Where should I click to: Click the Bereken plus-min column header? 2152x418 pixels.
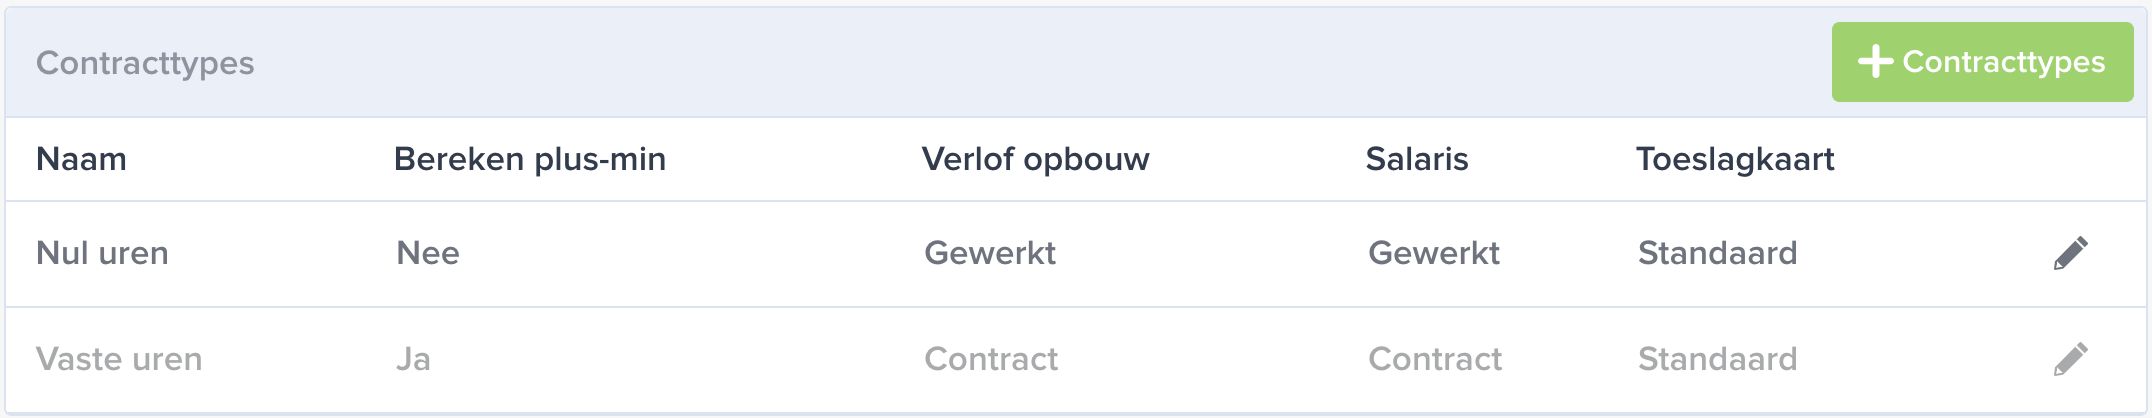click(x=530, y=160)
